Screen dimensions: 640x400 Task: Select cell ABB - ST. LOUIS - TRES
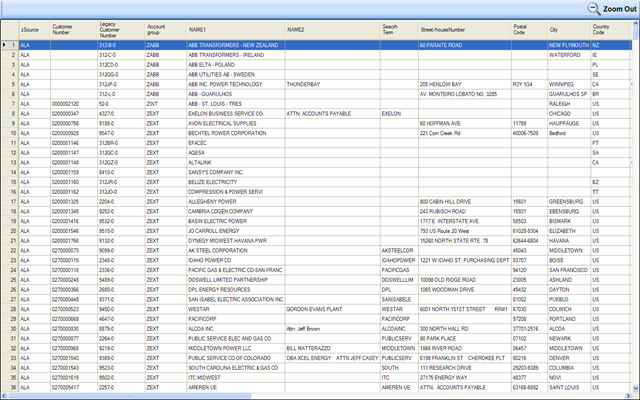pyautogui.click(x=236, y=104)
